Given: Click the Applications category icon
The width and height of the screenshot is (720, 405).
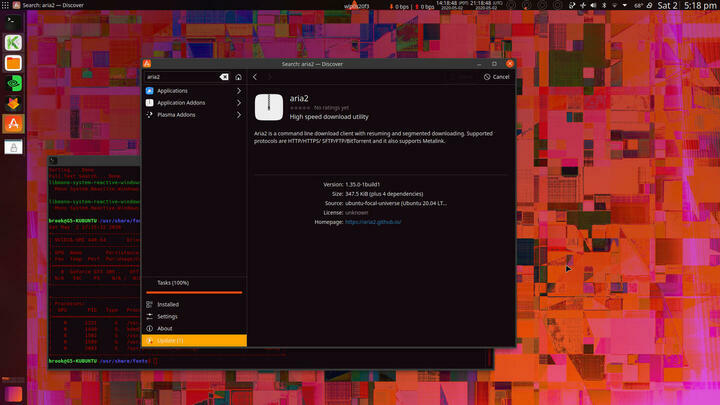Looking at the screenshot, I should pyautogui.click(x=150, y=91).
